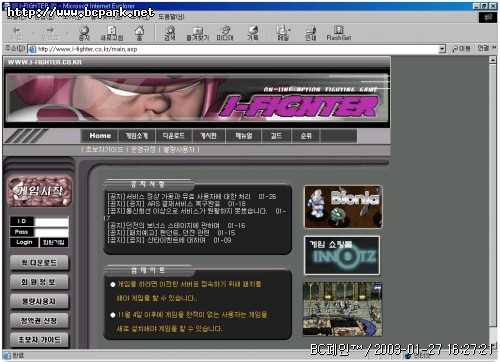Refresh the page using 새로고침 icon
Screen dimensions: 500x362
point(112,33)
